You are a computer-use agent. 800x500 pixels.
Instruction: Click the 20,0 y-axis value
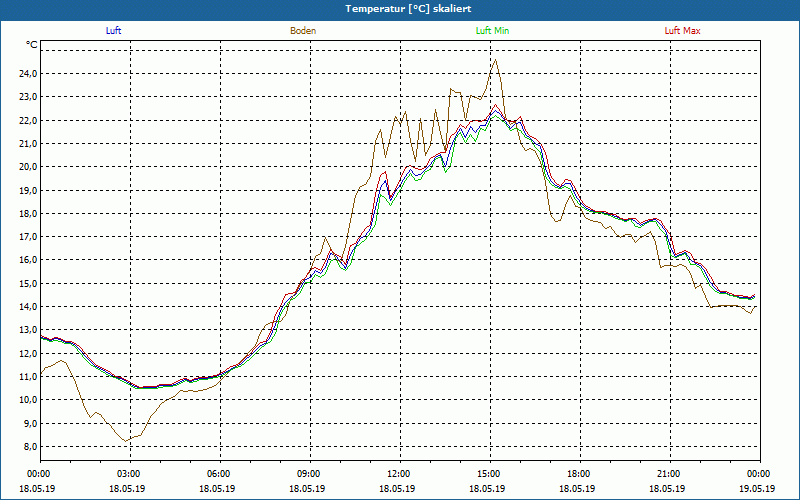[x=28, y=167]
